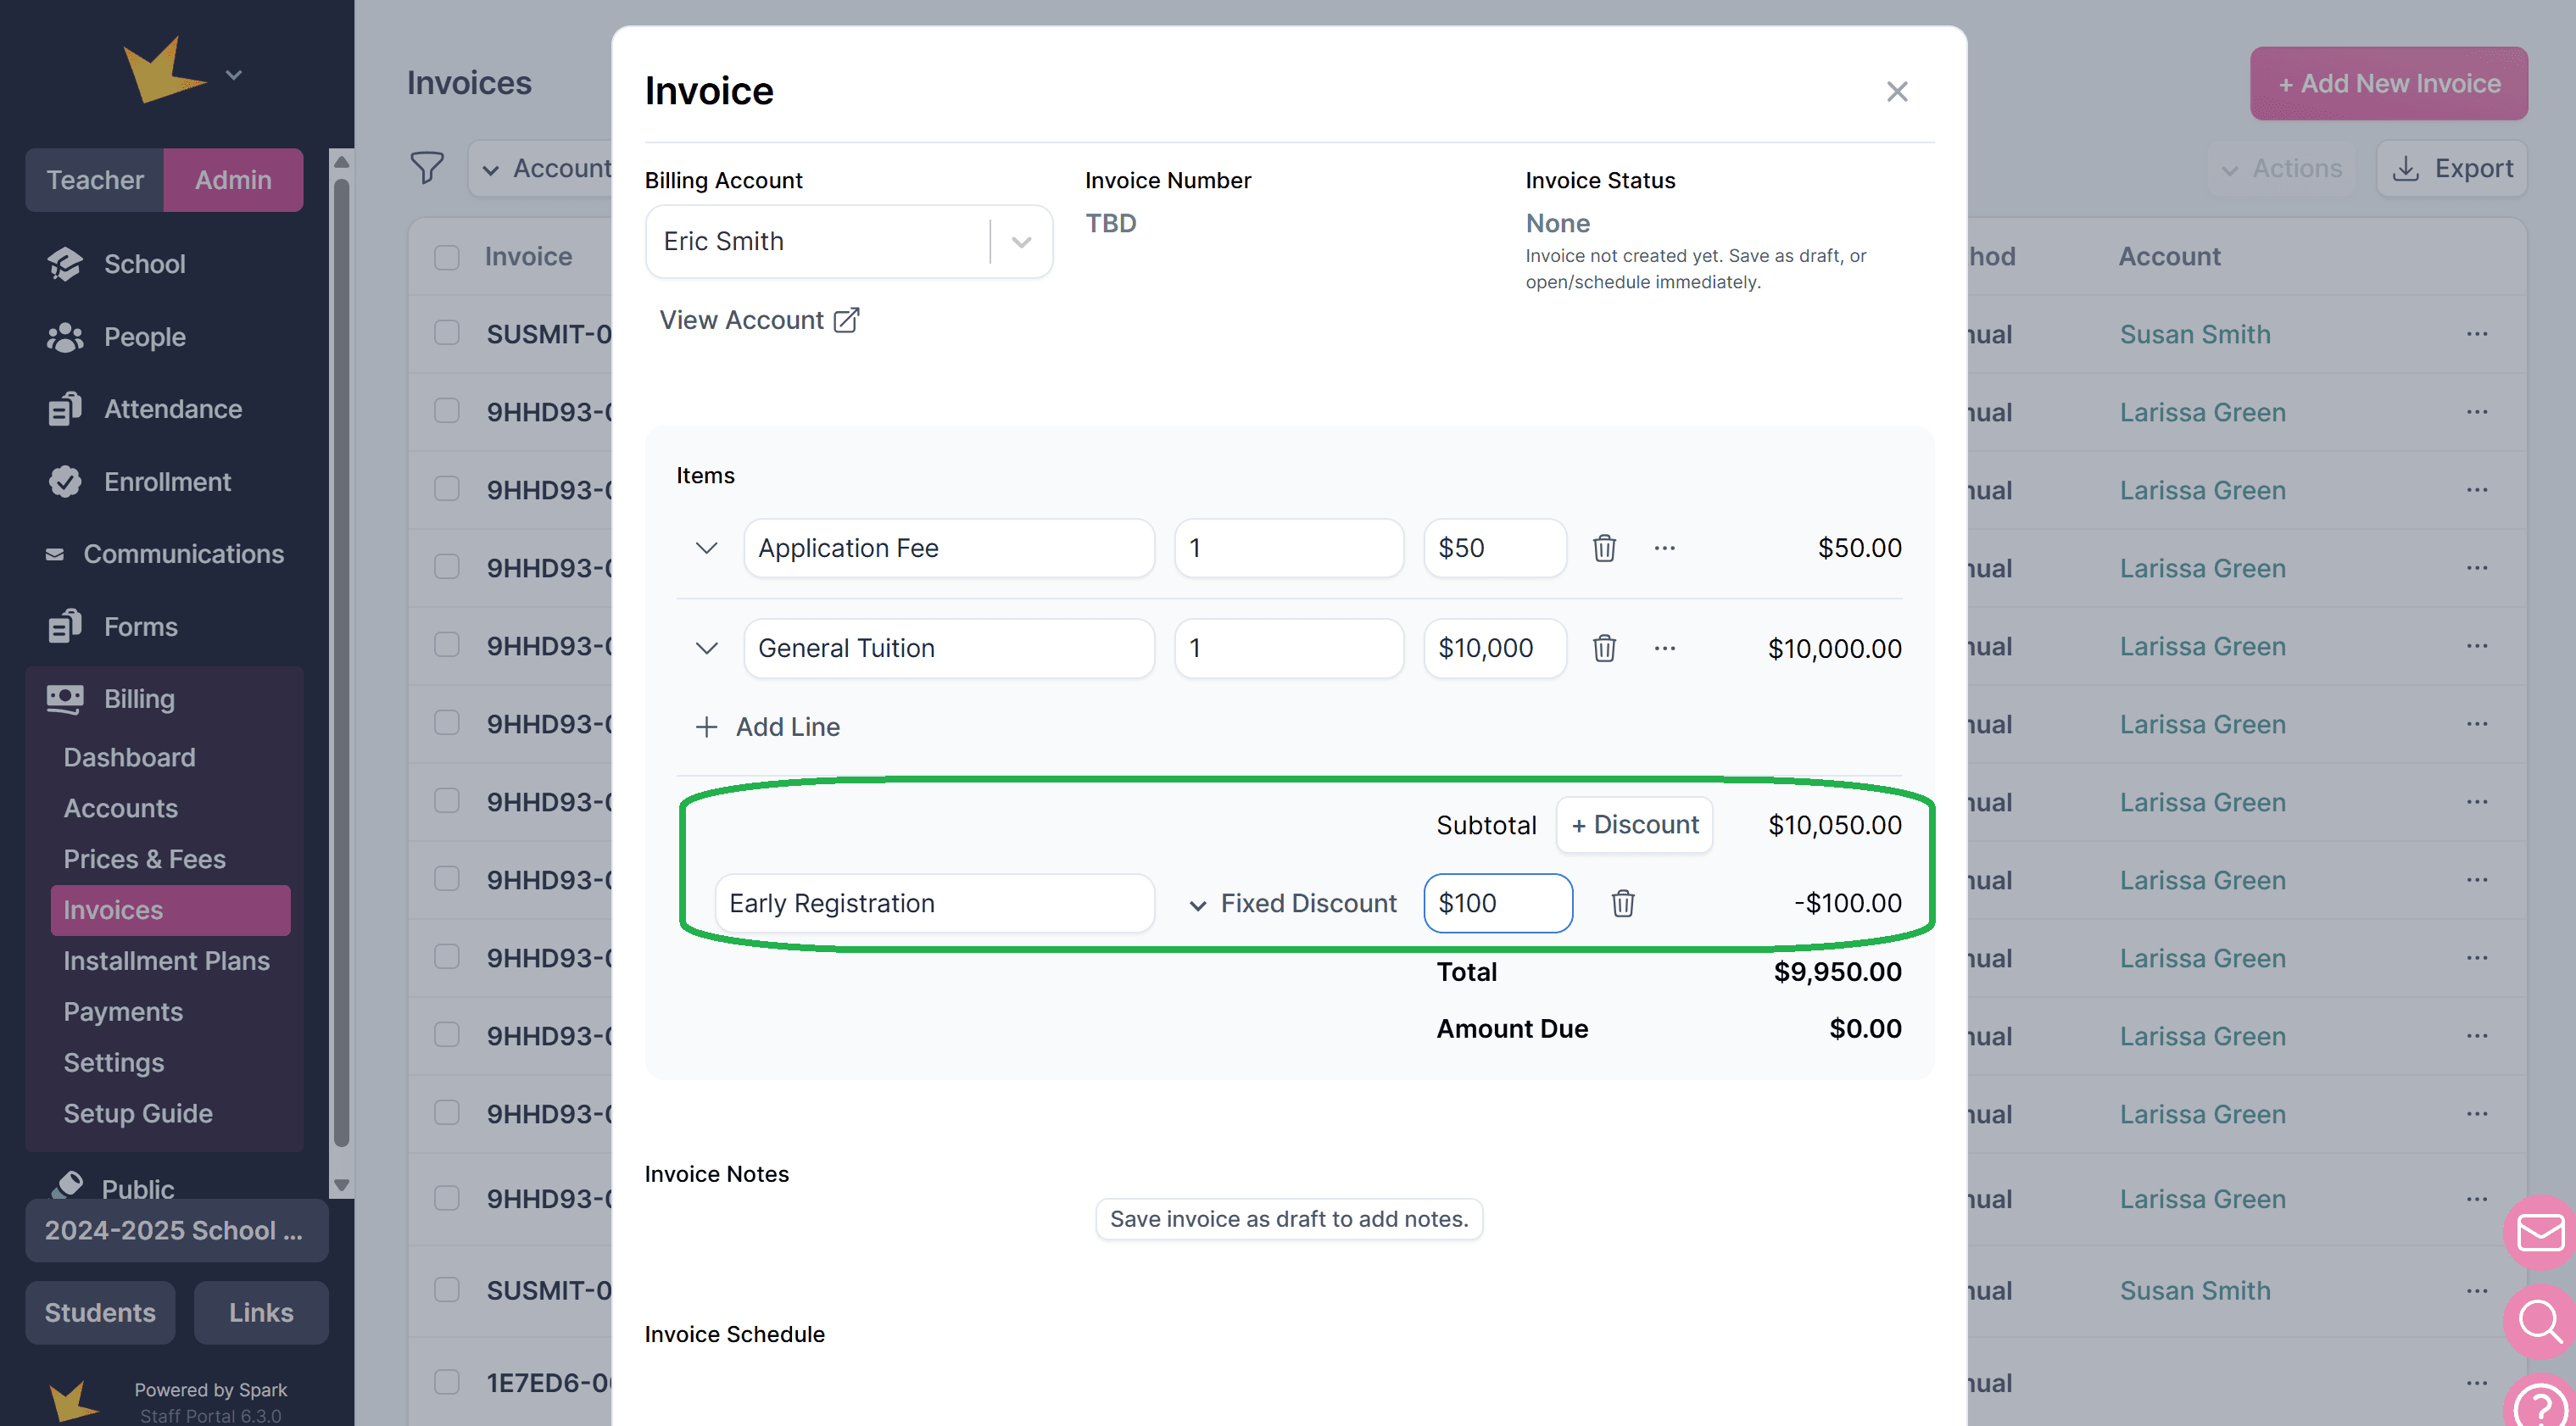Open the mail chat bubble icon
This screenshot has height=1426, width=2576.
pyautogui.click(x=2539, y=1232)
